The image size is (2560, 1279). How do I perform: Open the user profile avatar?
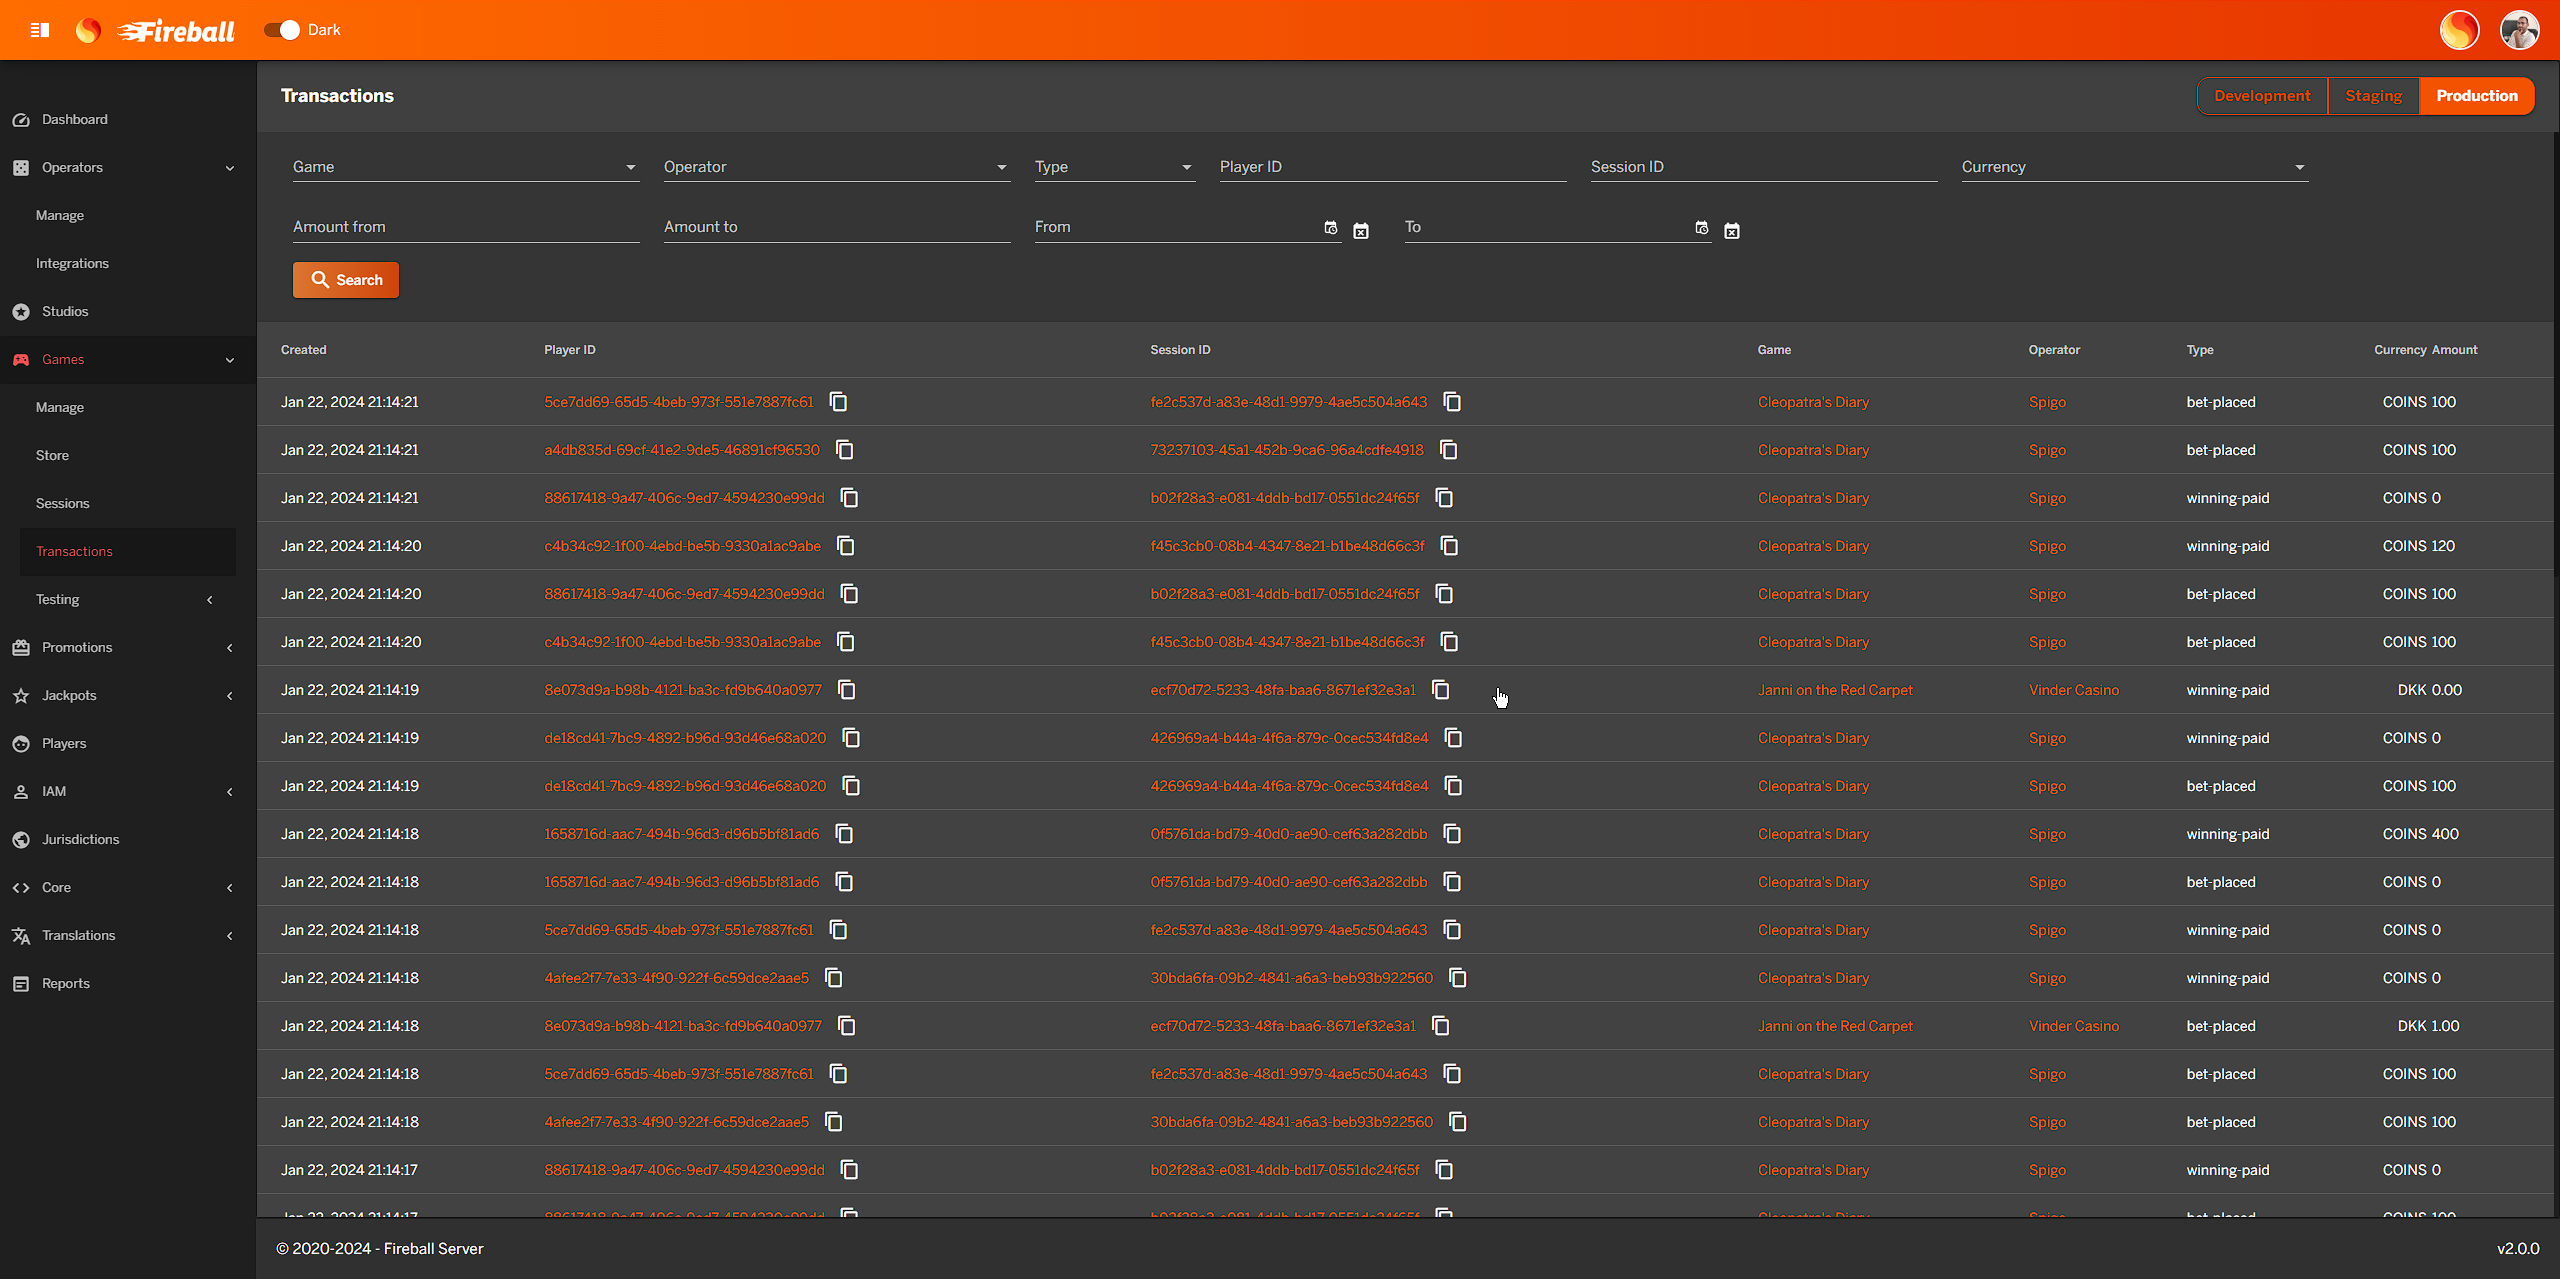click(2519, 30)
